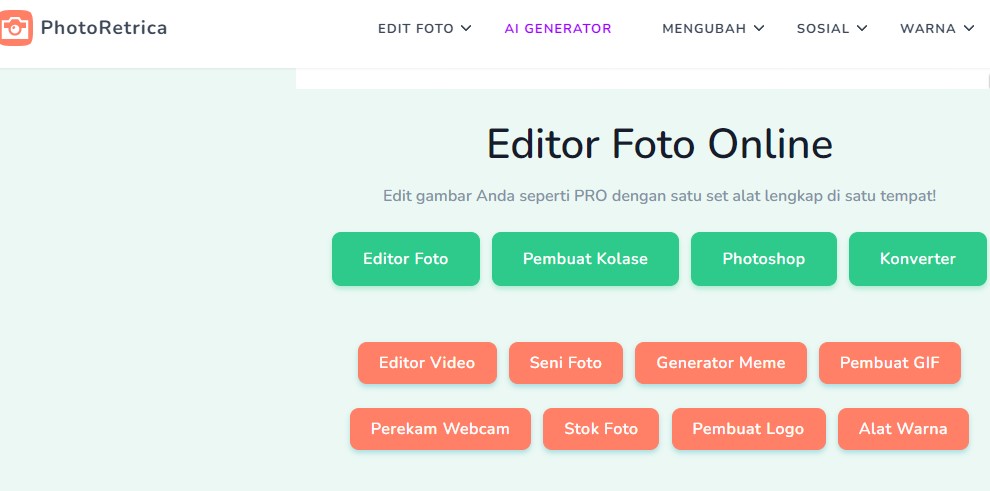Expand the Mengubah dropdown menu

point(713,29)
